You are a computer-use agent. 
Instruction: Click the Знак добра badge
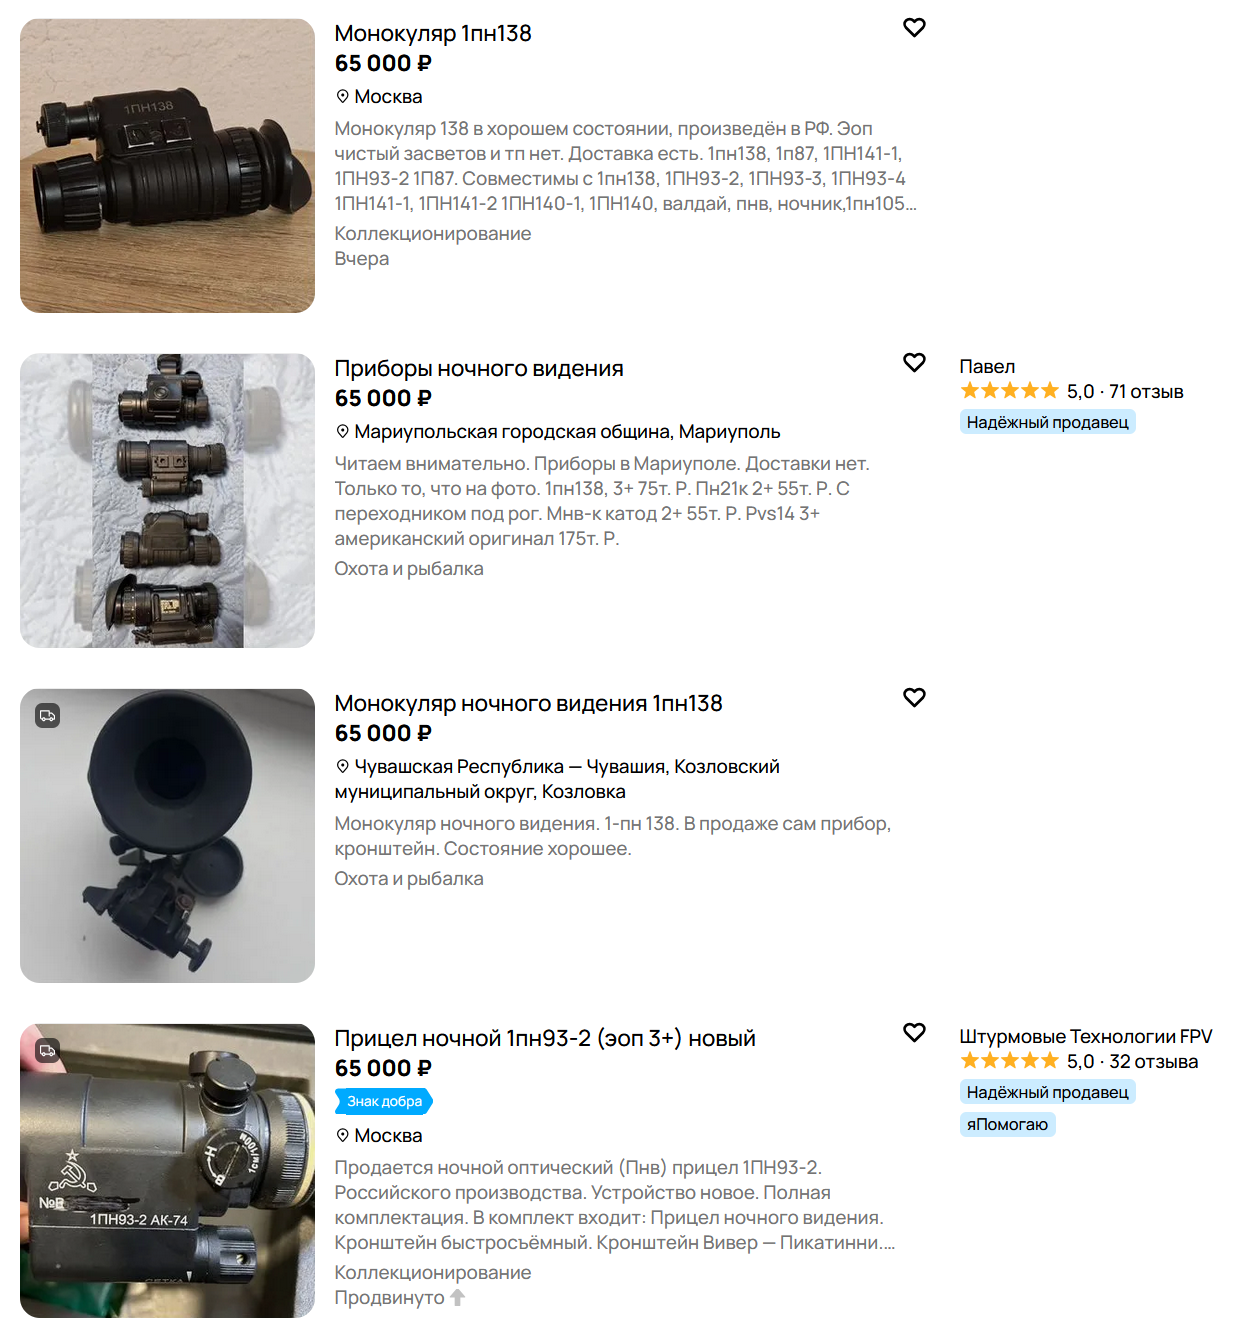(384, 1101)
